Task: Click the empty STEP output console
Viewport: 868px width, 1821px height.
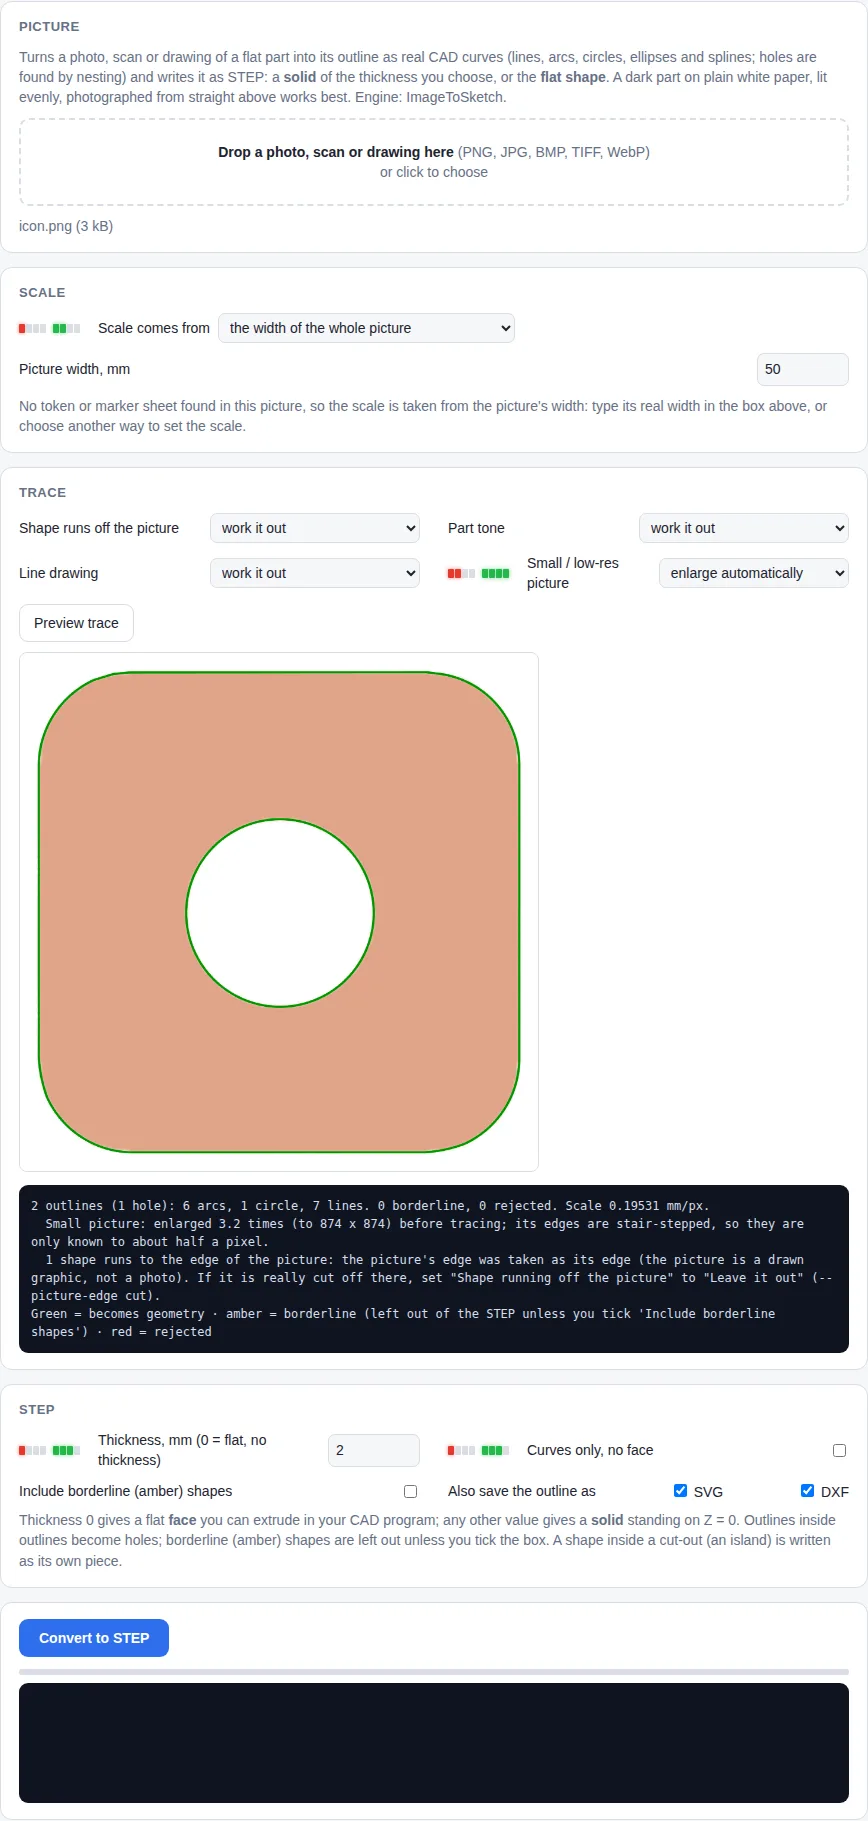Action: [434, 1743]
